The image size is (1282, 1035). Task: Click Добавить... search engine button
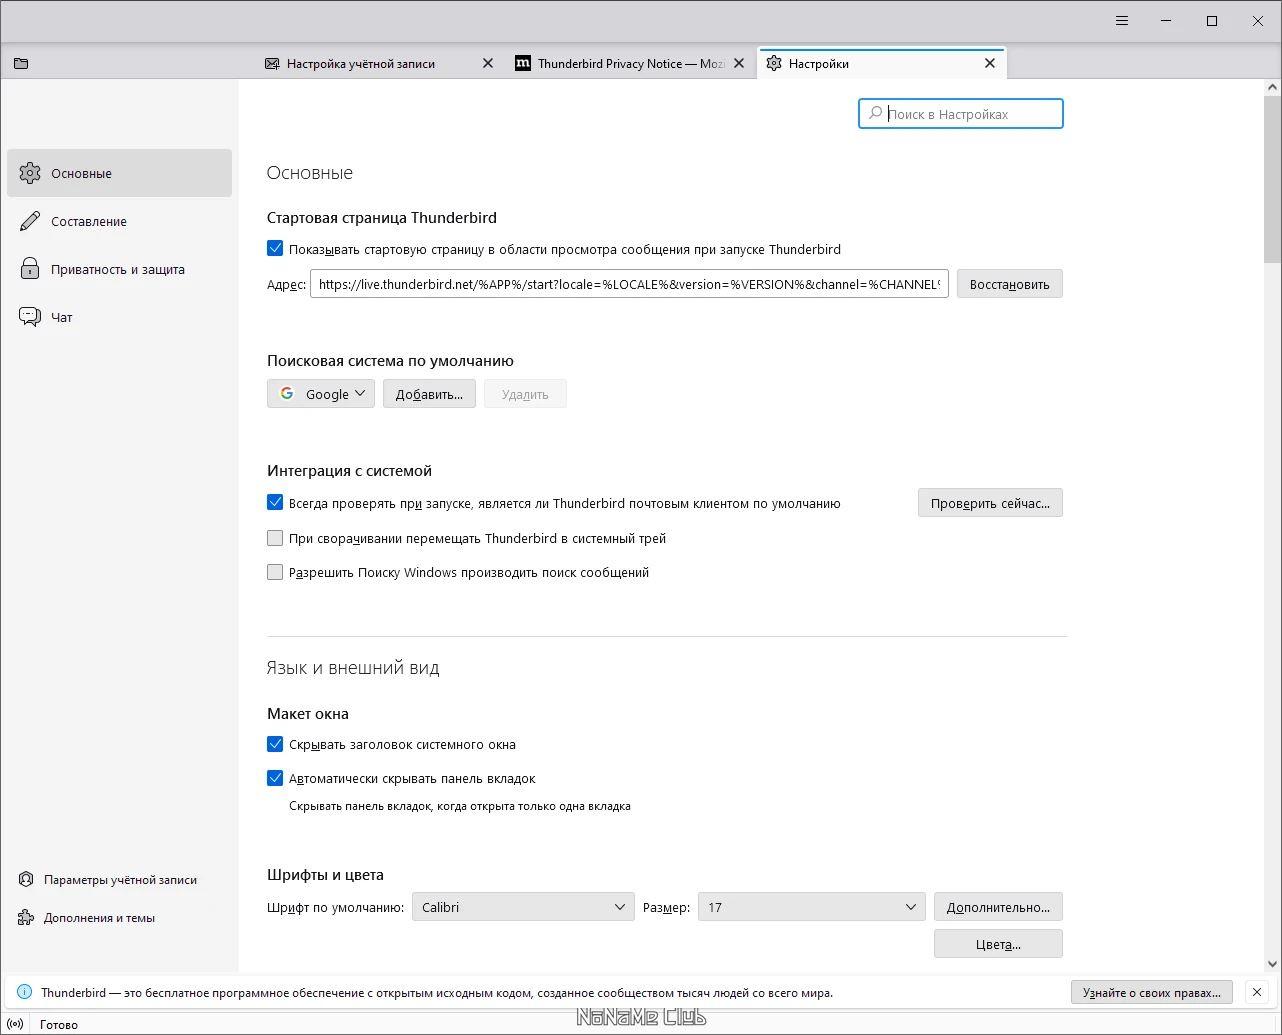tap(429, 394)
